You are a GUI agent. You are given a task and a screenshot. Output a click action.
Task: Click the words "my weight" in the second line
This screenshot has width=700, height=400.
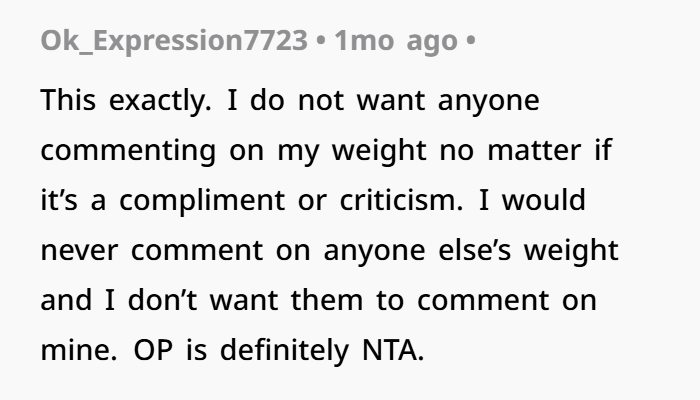[x=352, y=150]
